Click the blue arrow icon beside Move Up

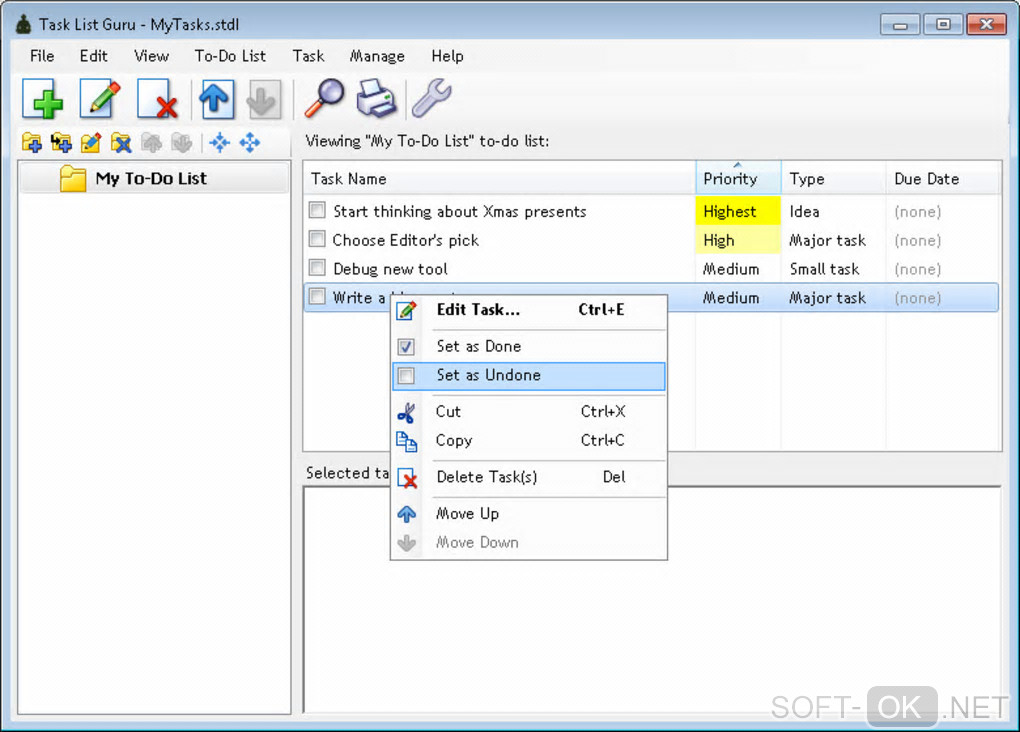tap(407, 514)
